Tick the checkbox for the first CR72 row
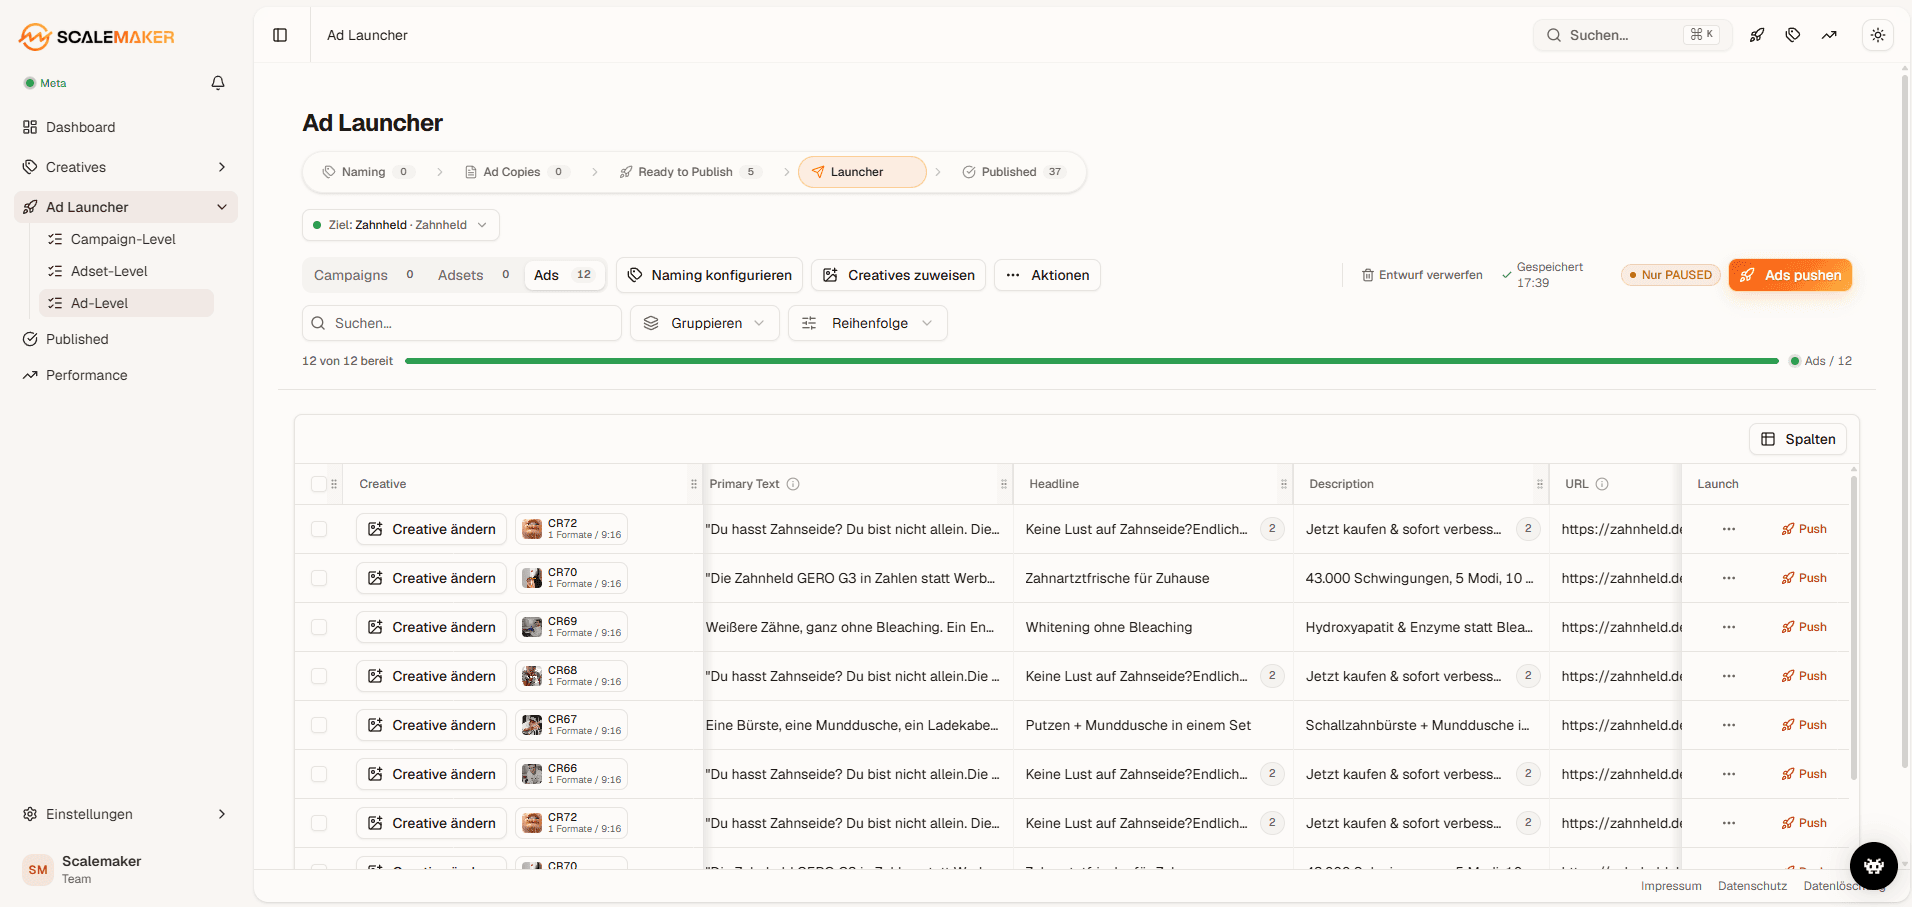The width and height of the screenshot is (1912, 907). [319, 529]
